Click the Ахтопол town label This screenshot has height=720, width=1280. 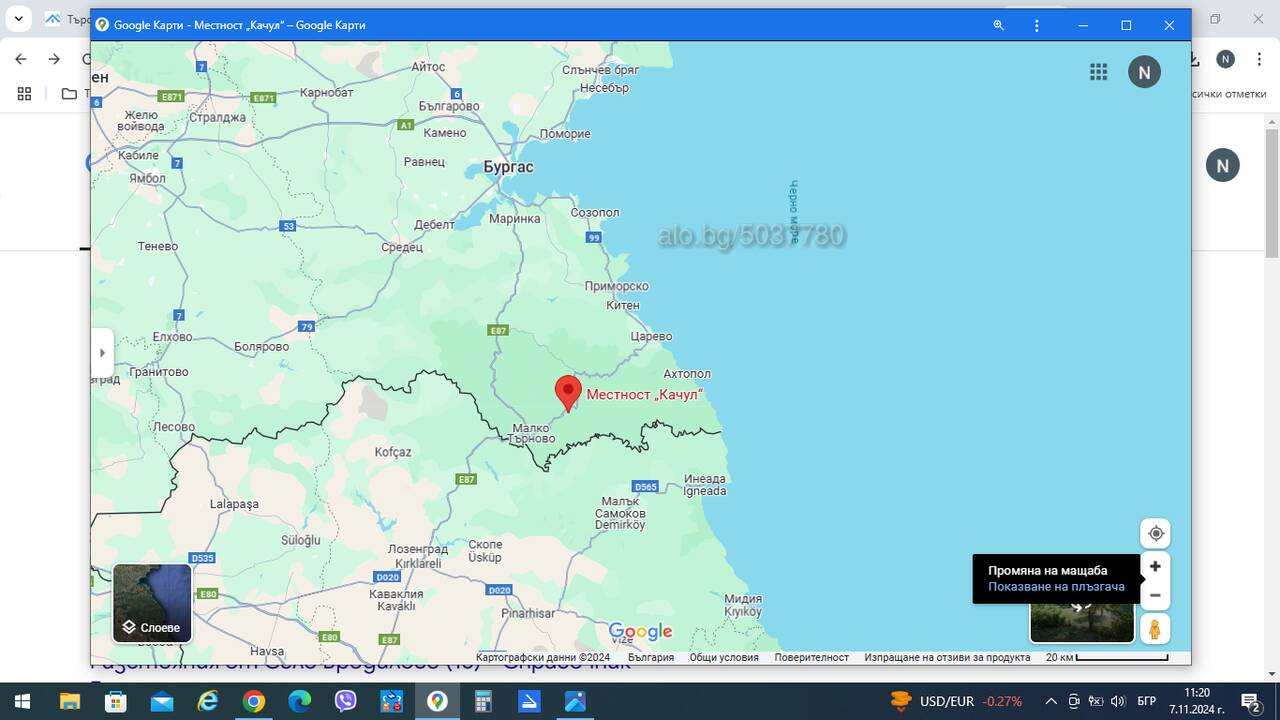pos(687,374)
